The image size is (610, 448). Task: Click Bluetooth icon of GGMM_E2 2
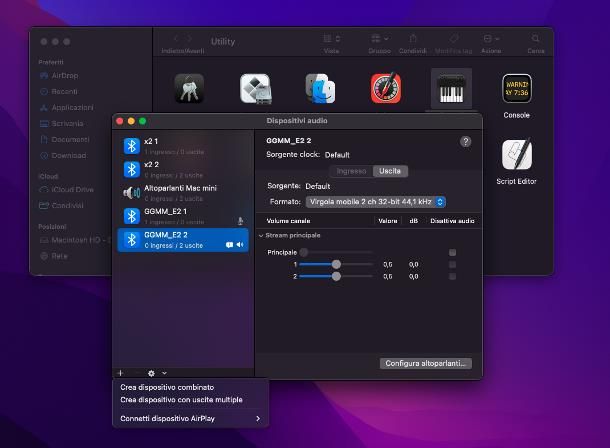tap(131, 240)
